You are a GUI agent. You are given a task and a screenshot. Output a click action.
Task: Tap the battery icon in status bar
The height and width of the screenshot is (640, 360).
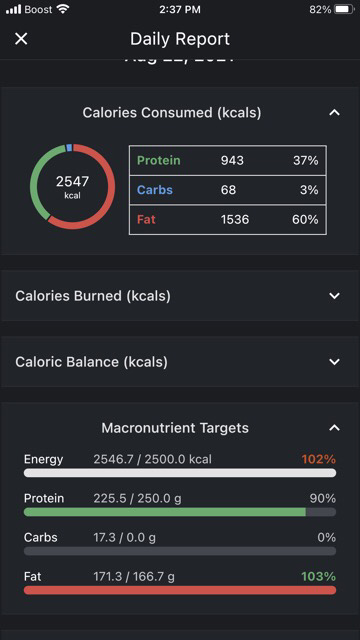click(x=345, y=9)
